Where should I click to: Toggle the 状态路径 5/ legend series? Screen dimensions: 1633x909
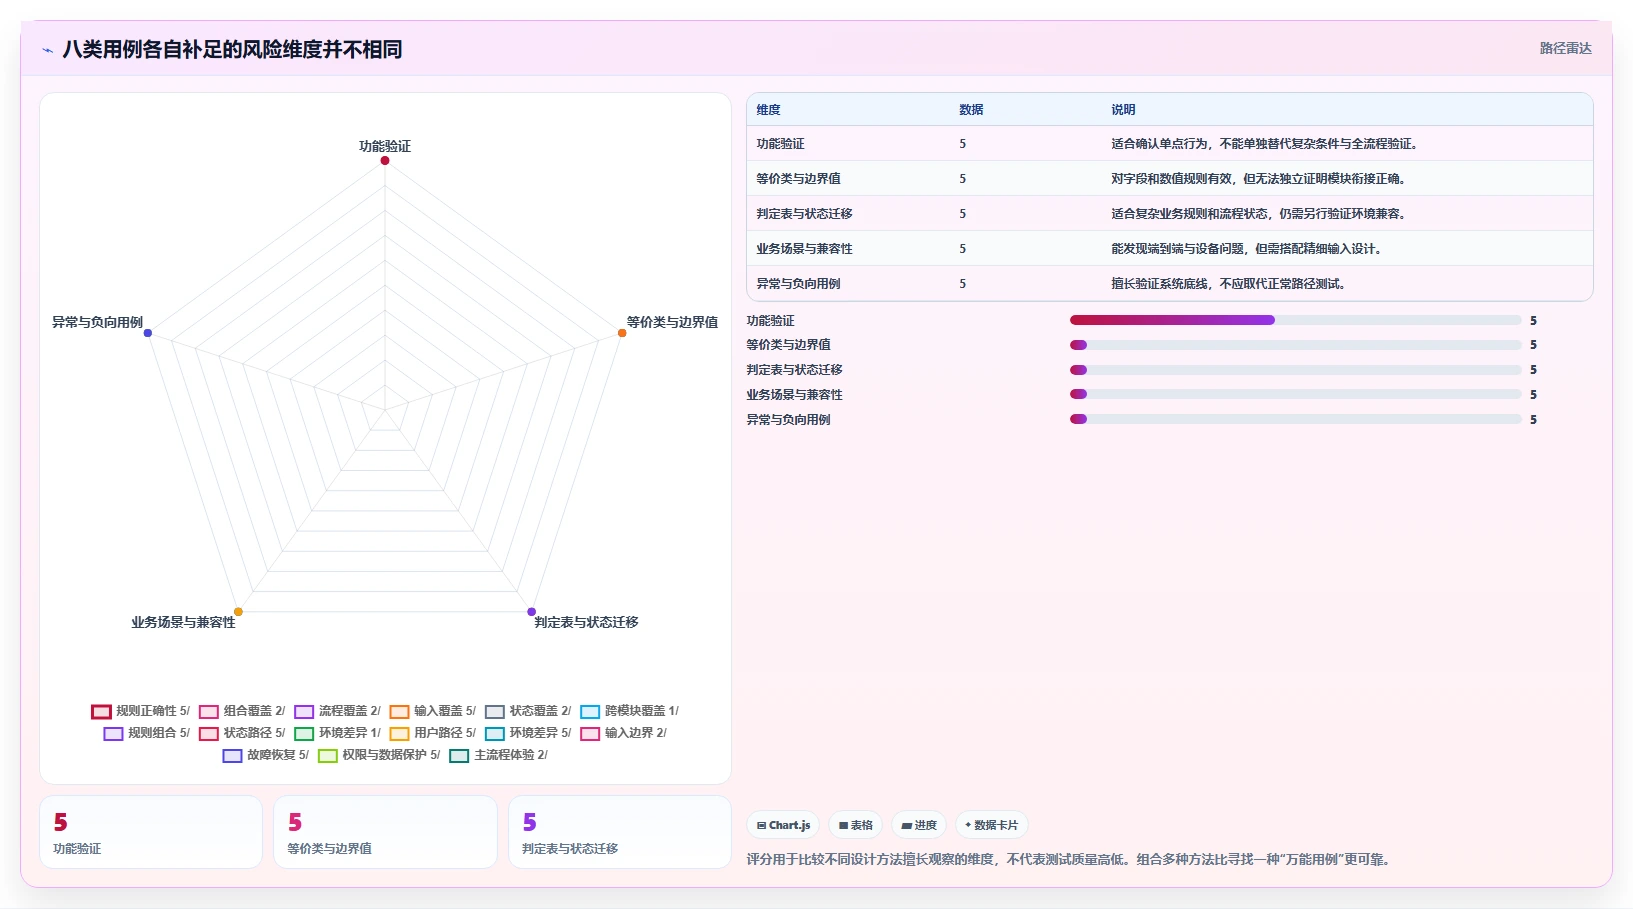tap(242, 734)
